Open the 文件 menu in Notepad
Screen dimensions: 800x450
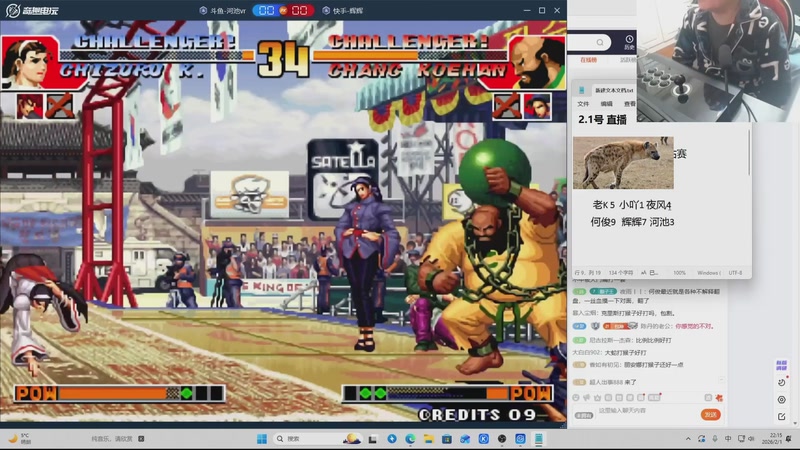583,104
